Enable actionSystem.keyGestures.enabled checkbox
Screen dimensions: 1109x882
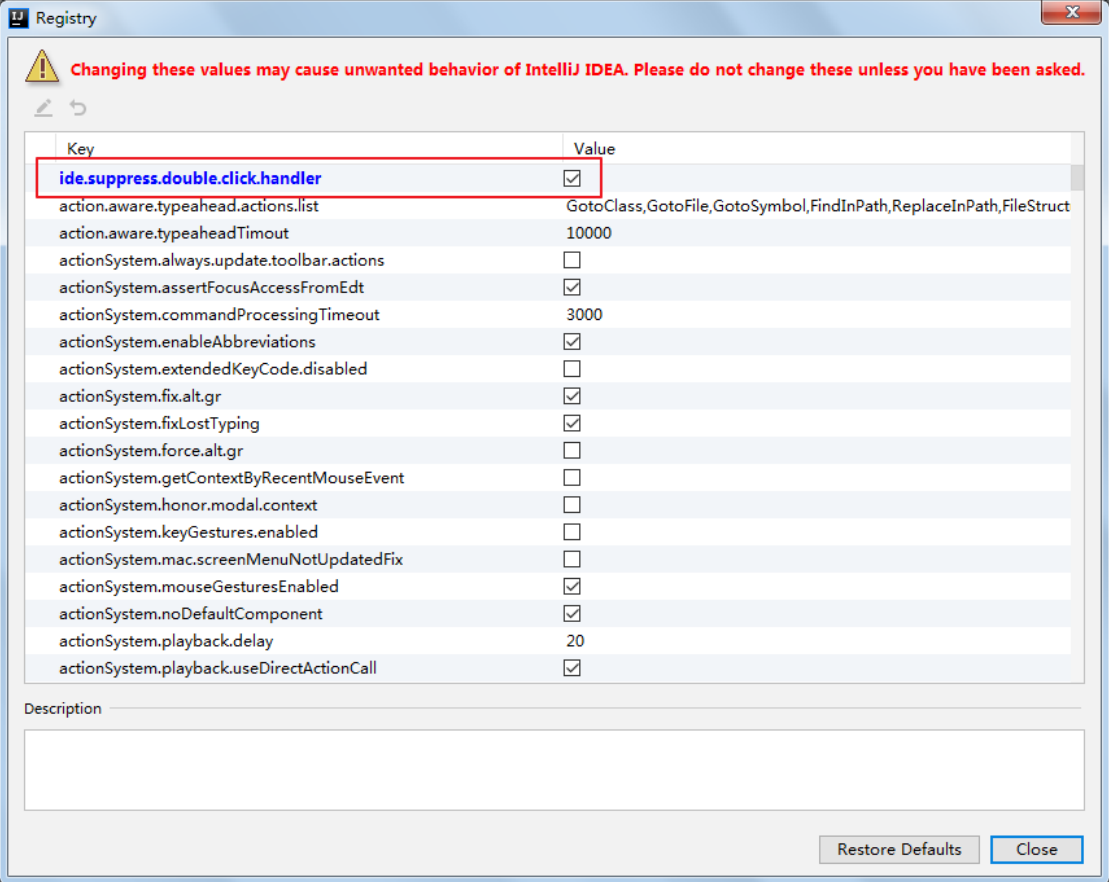572,532
